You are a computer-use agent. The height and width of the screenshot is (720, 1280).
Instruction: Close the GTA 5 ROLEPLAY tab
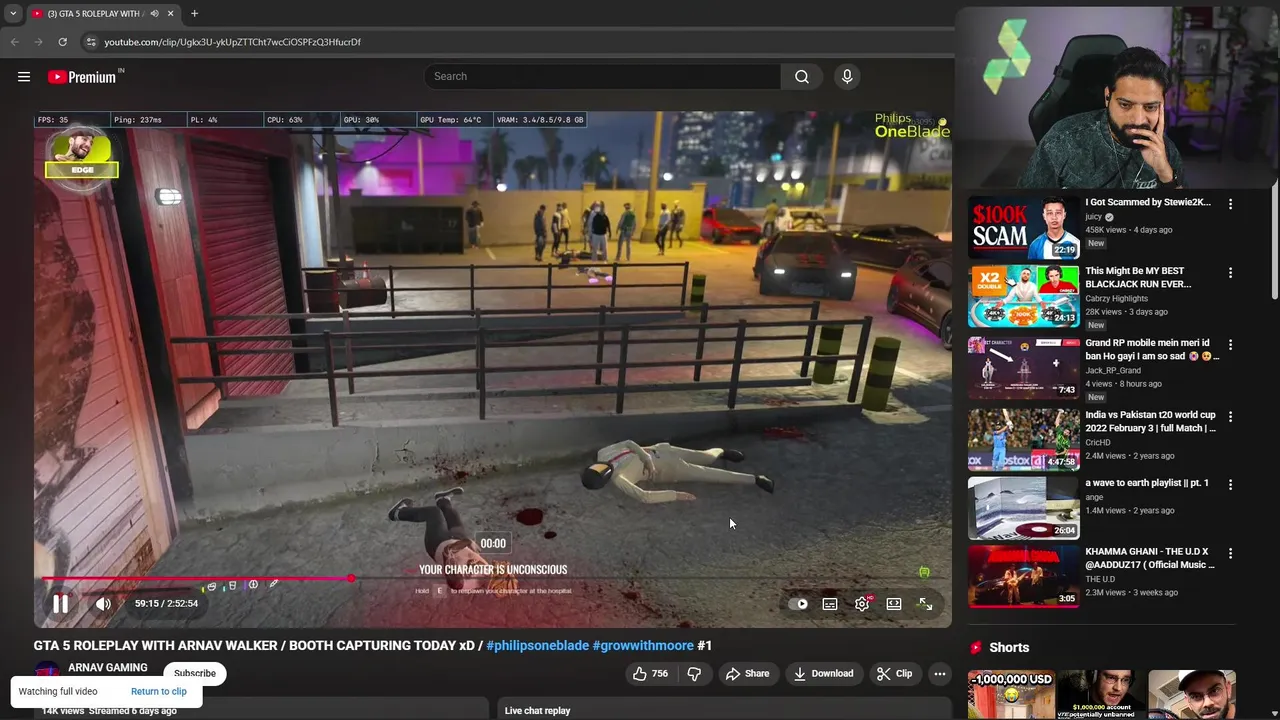tap(170, 14)
